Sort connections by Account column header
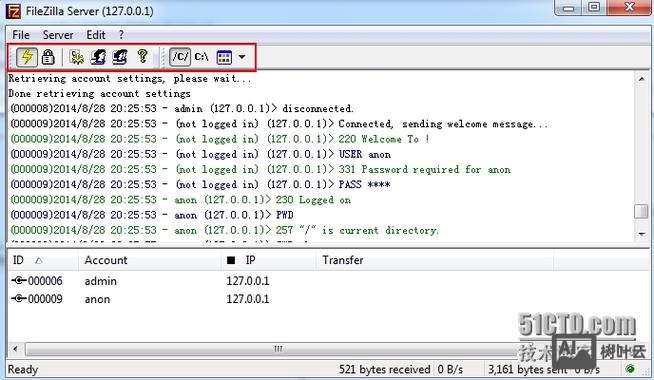 149,260
